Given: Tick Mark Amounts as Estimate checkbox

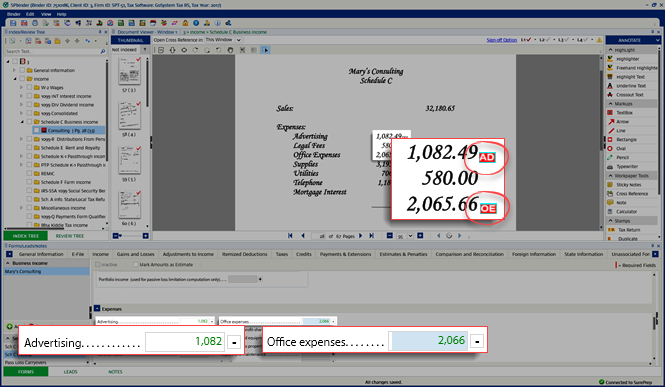Looking at the screenshot, I should tap(136, 264).
